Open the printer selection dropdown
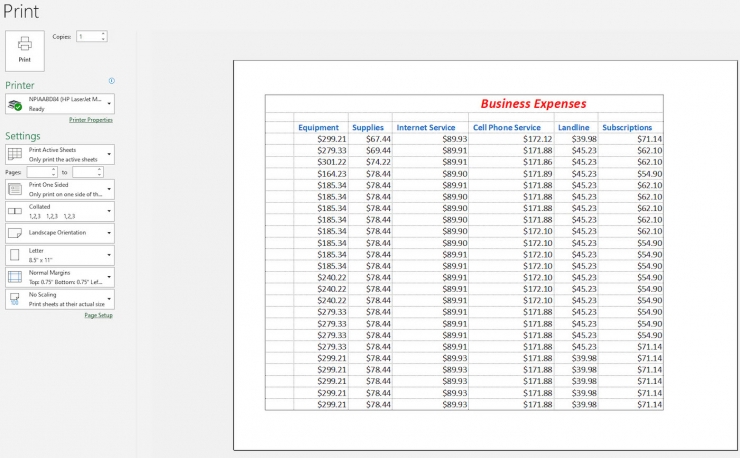 pos(108,104)
